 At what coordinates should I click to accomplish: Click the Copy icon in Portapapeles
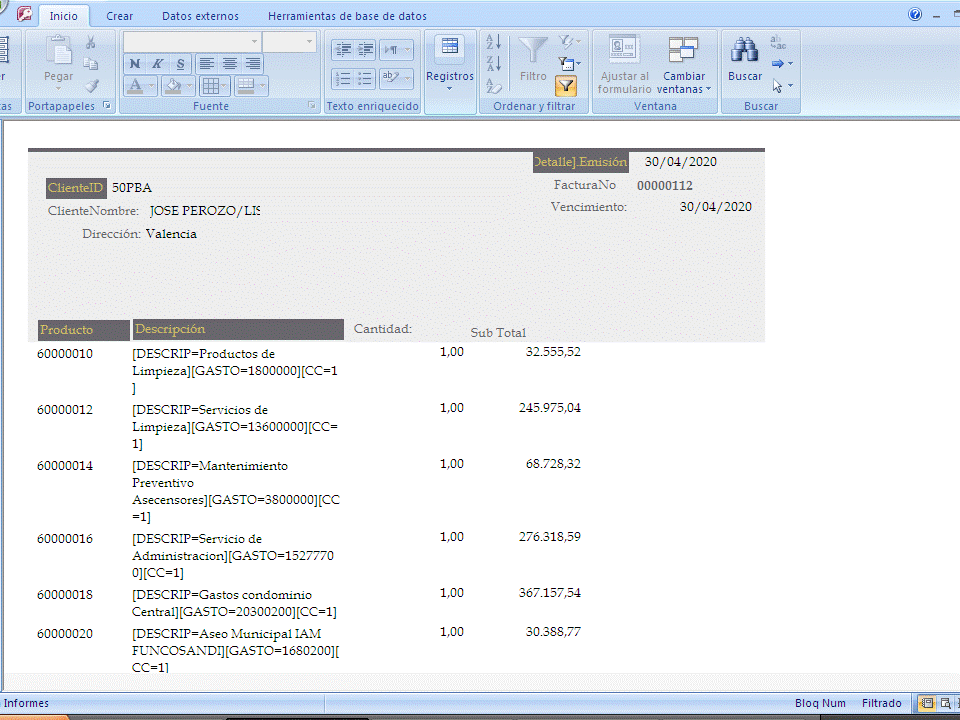[91, 64]
